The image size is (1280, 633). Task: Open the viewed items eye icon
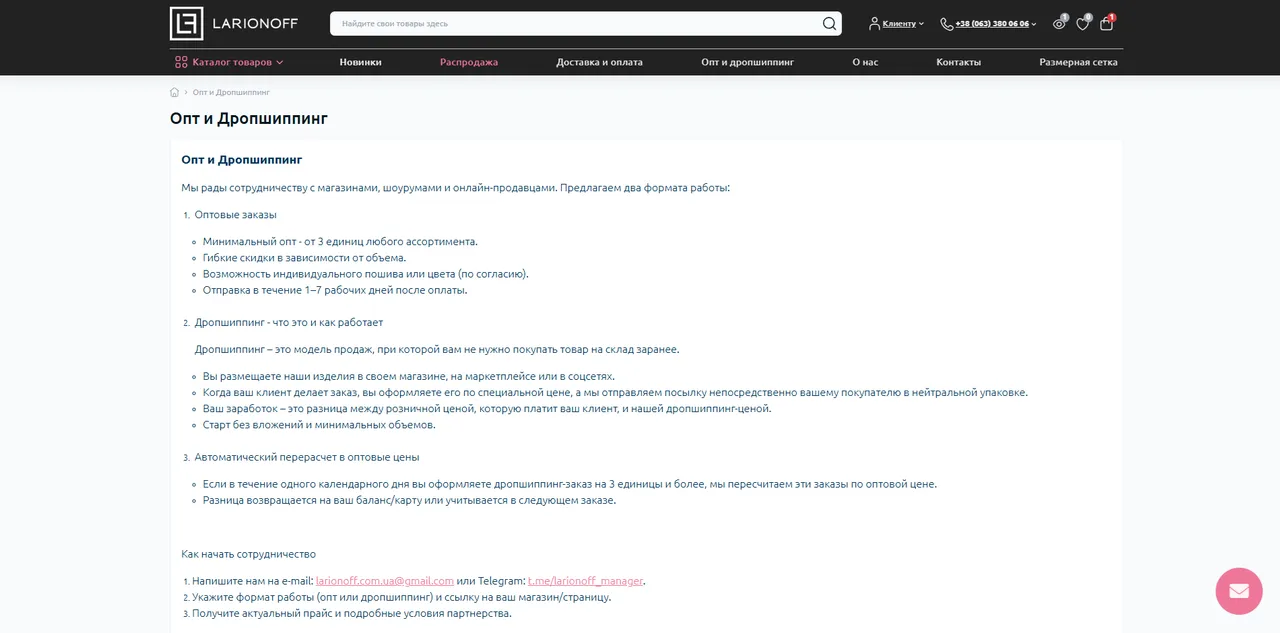1059,23
